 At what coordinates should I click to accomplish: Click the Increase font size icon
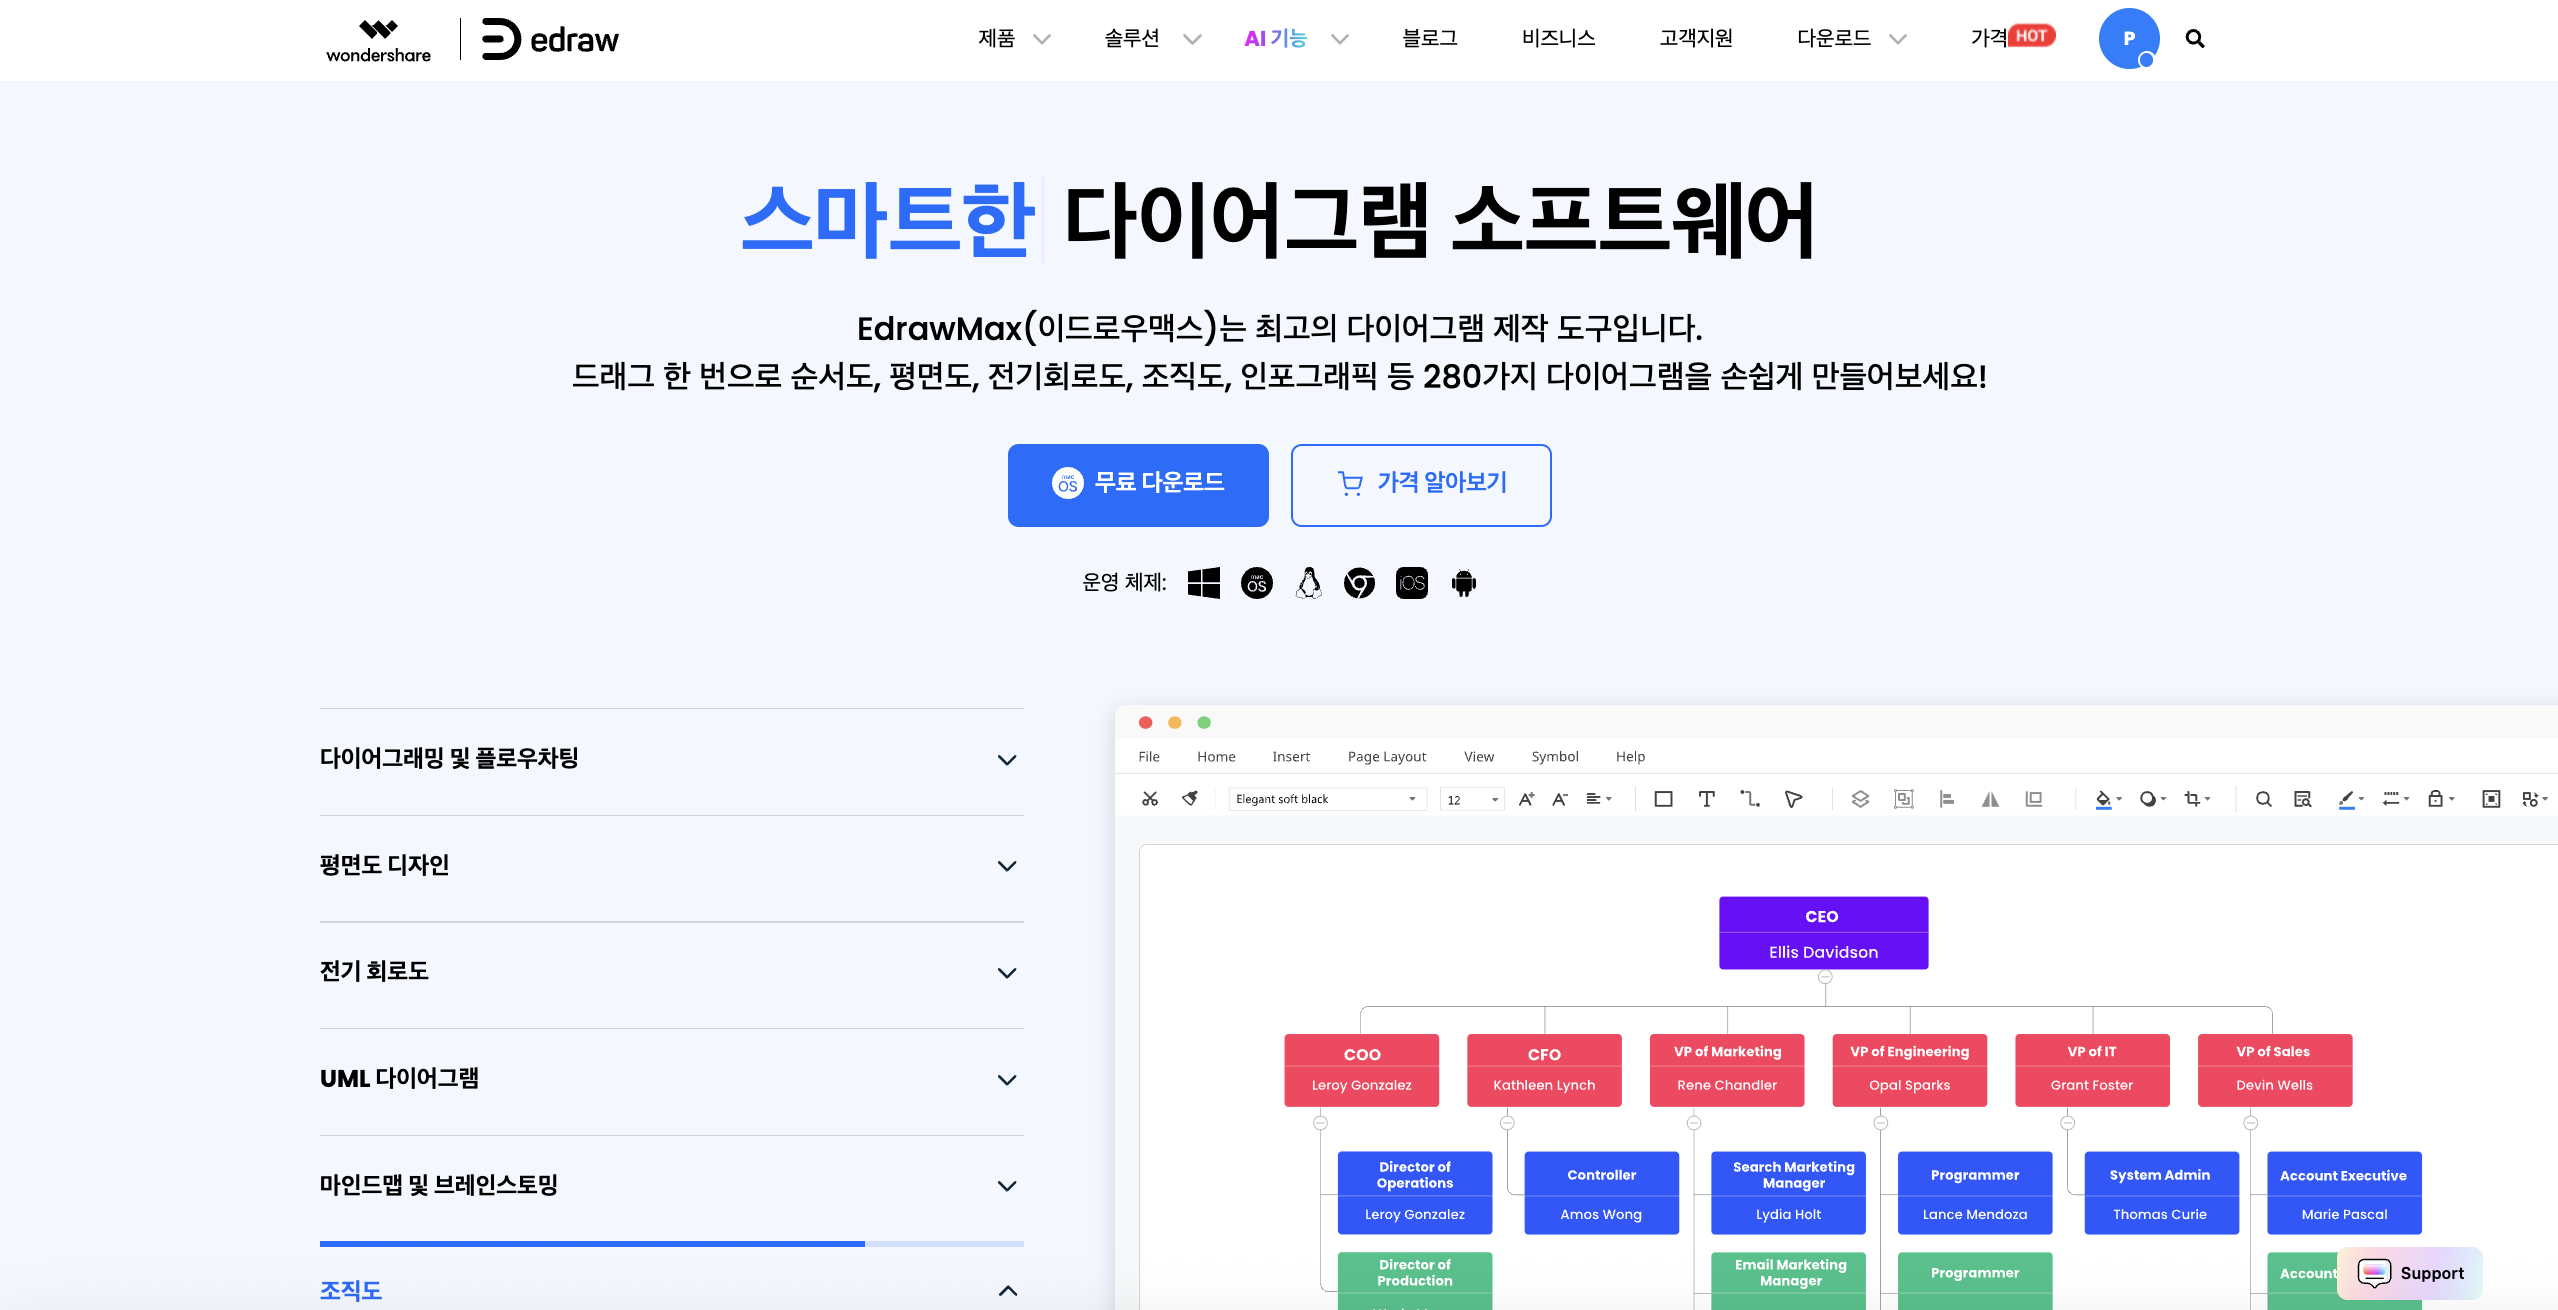tap(1526, 798)
